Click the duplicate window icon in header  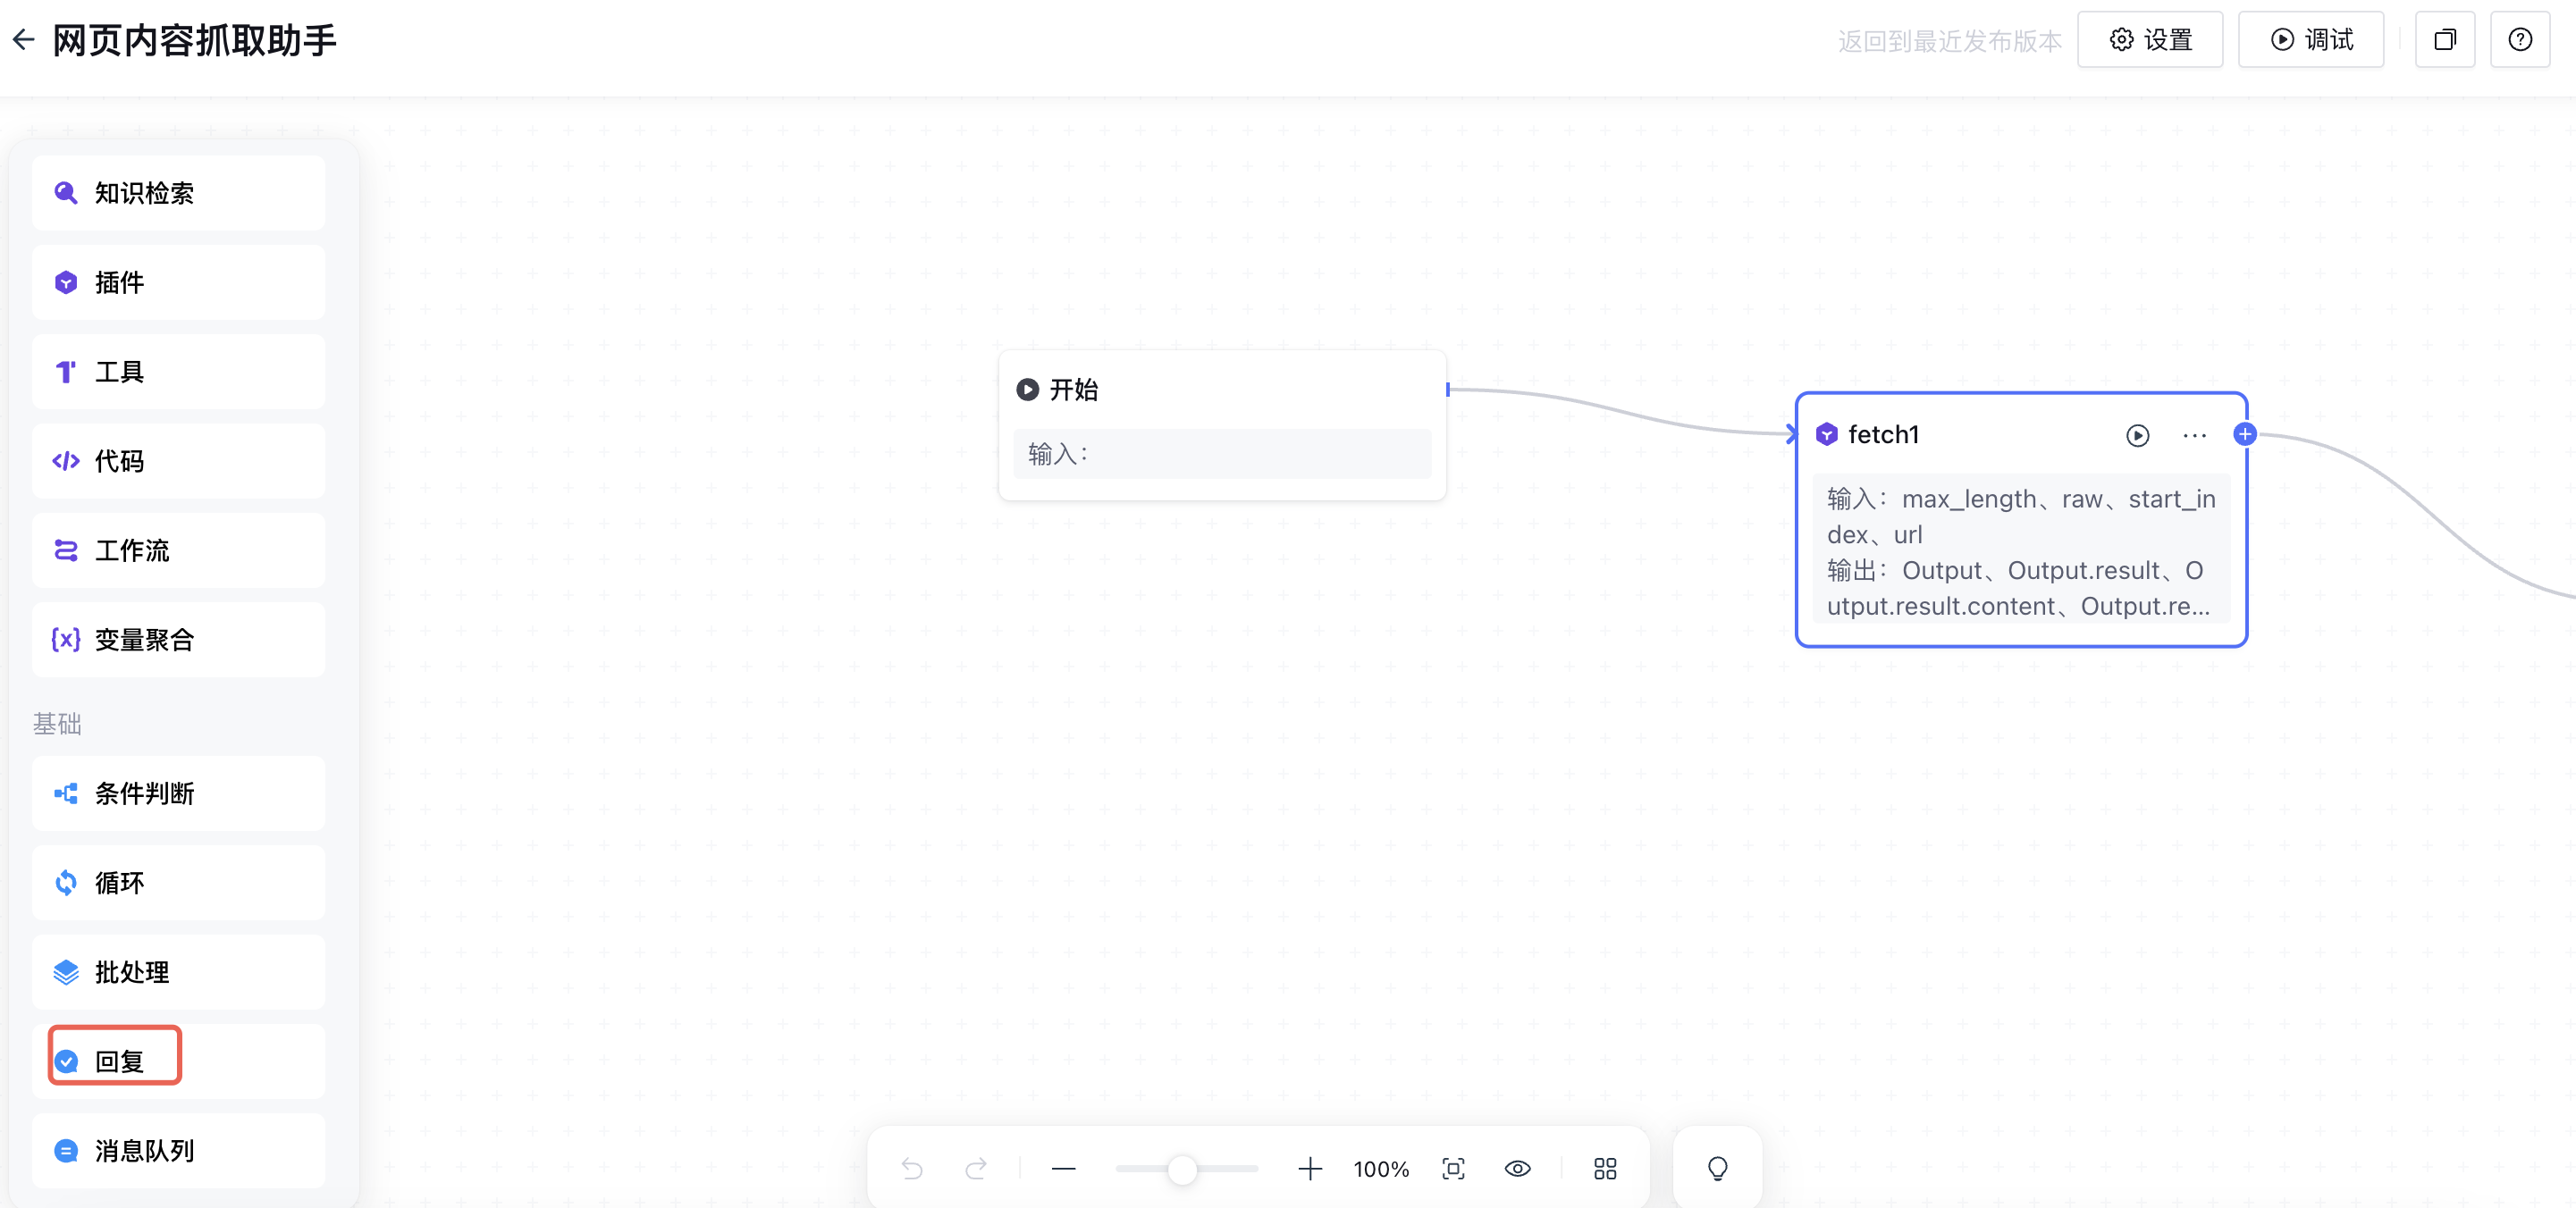[2444, 40]
